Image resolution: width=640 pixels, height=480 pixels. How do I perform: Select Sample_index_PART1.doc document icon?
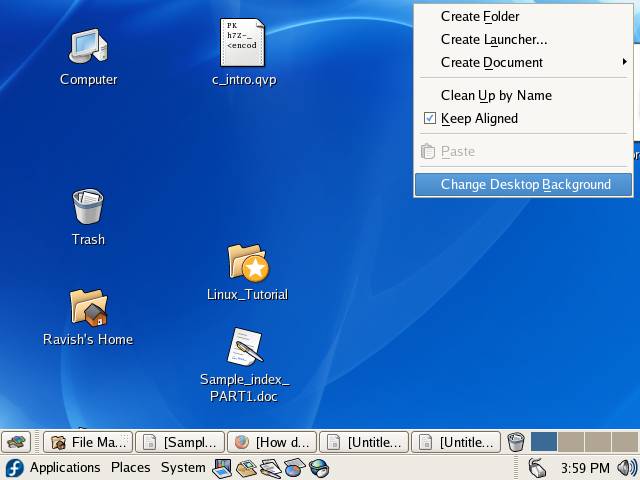coord(244,347)
